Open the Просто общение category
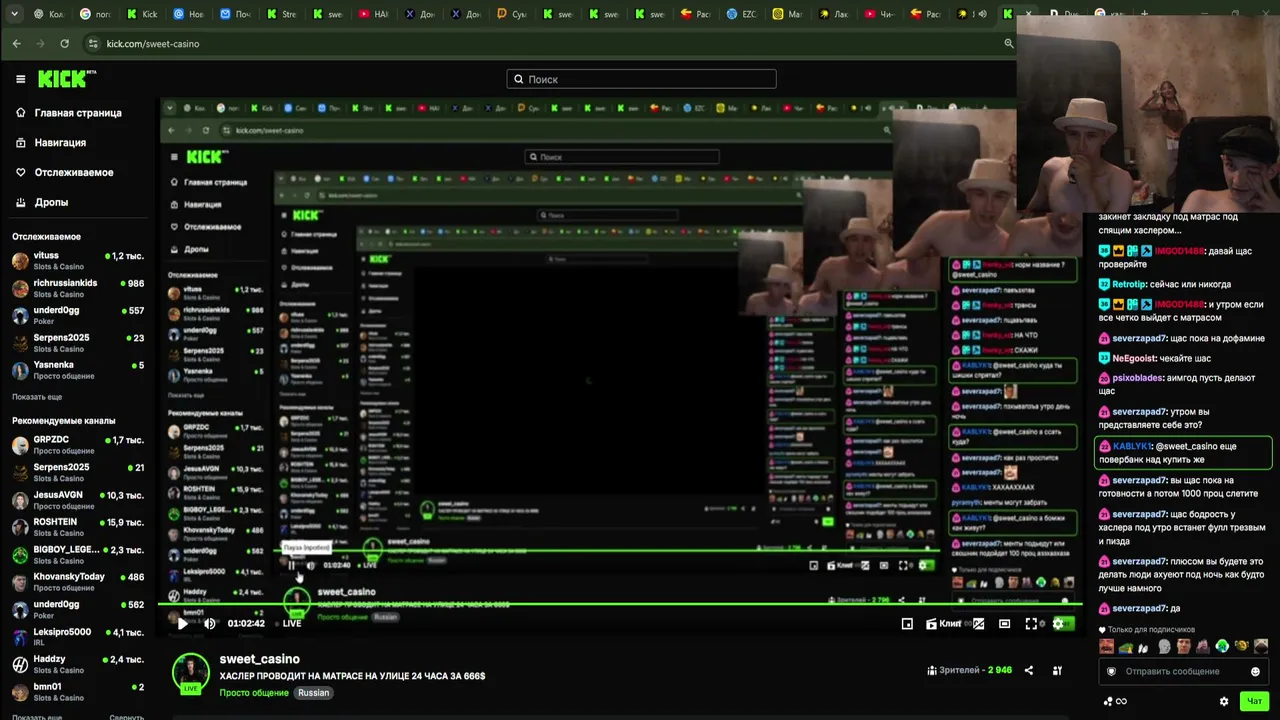The width and height of the screenshot is (1280, 720). pos(255,693)
